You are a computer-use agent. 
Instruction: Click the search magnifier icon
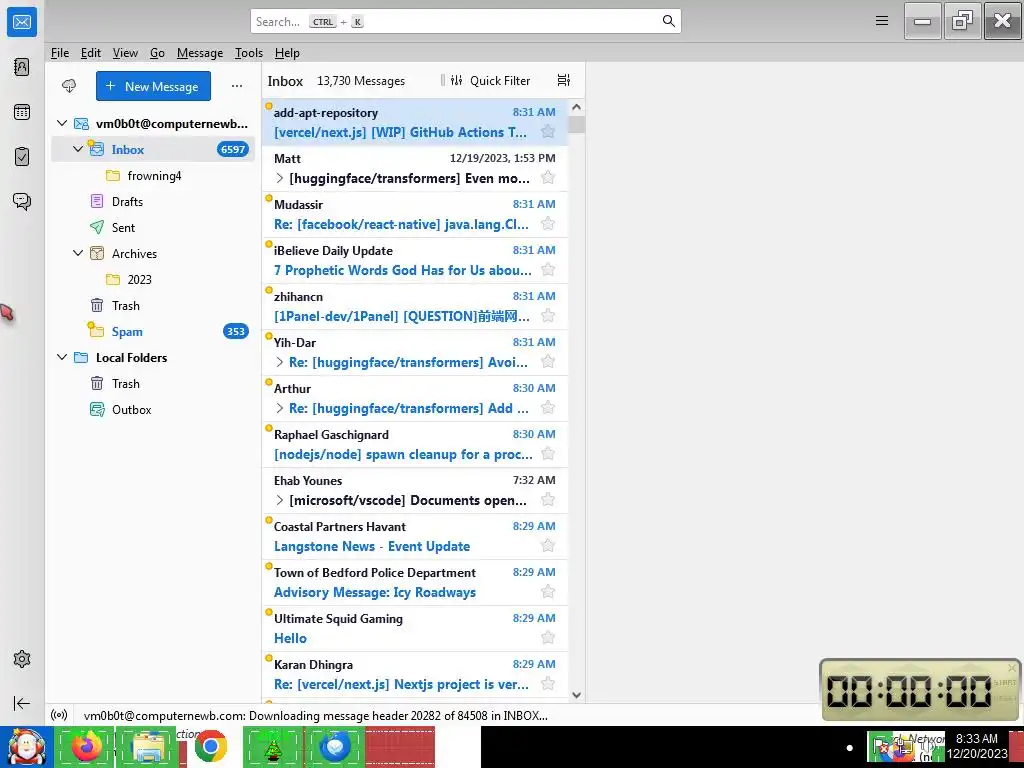668,21
